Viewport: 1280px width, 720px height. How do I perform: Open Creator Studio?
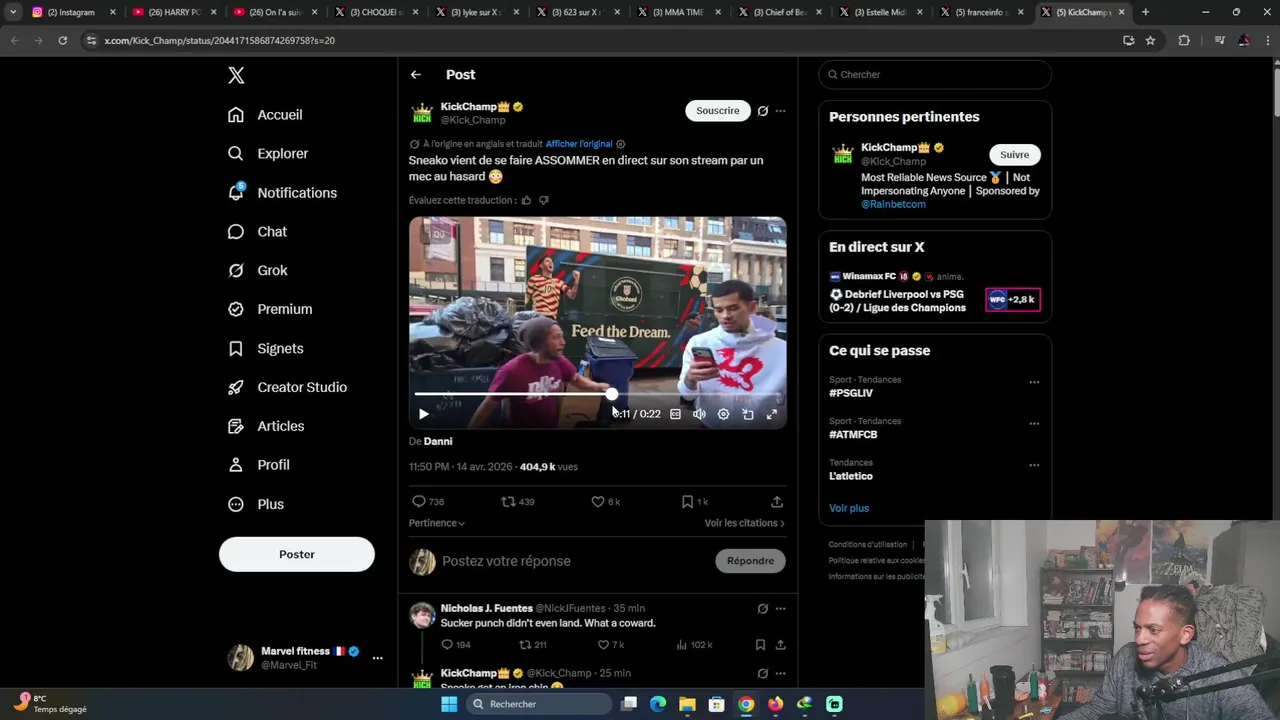pyautogui.click(x=287, y=388)
